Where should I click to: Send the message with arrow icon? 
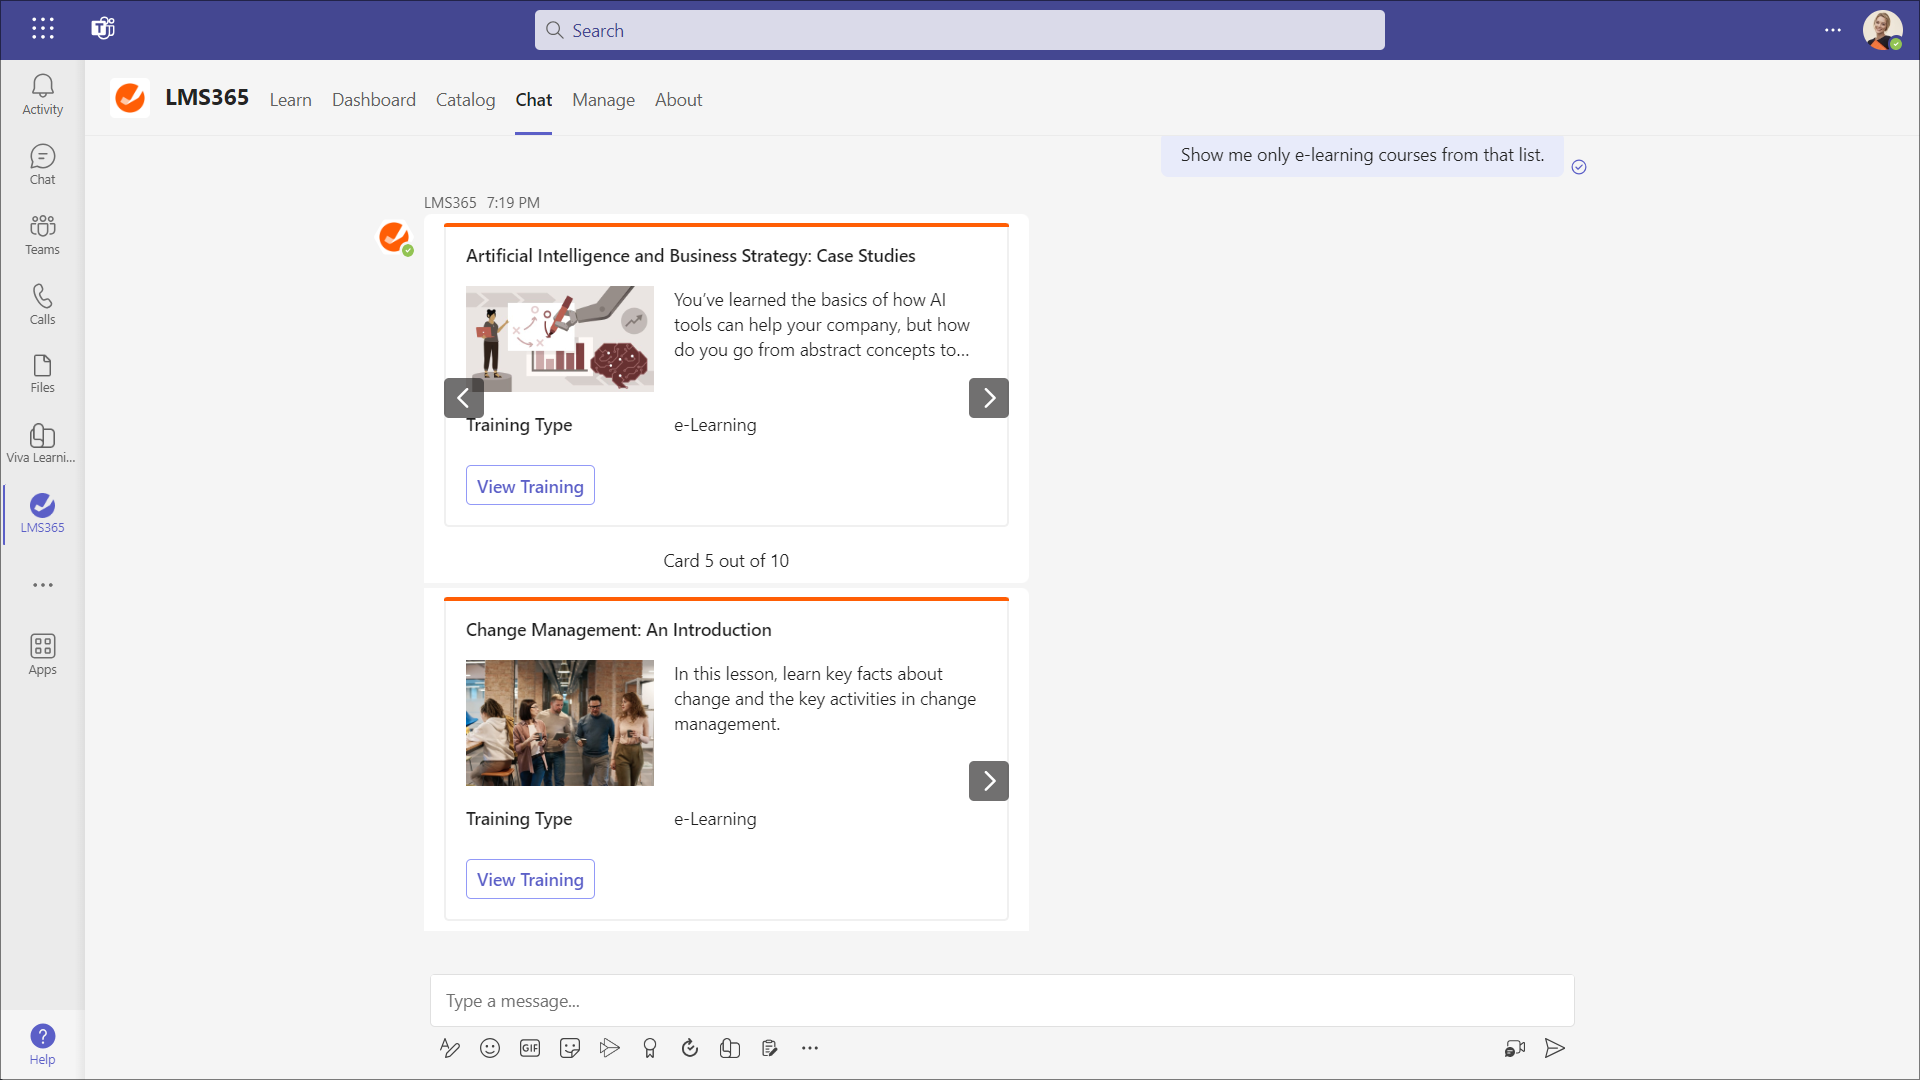[x=1554, y=1048]
